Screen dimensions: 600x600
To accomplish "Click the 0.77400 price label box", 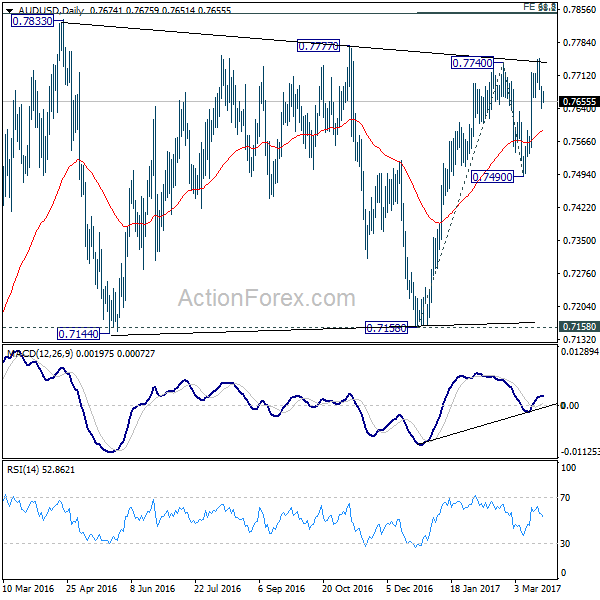I will (x=472, y=62).
